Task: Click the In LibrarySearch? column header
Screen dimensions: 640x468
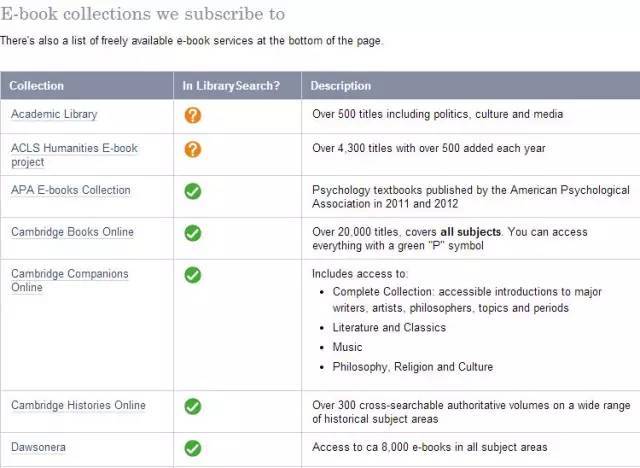Action: (x=238, y=86)
